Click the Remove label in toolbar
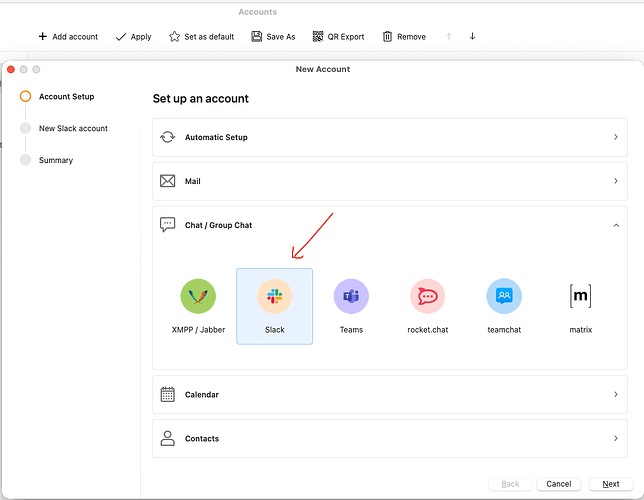644x500 pixels. click(411, 37)
